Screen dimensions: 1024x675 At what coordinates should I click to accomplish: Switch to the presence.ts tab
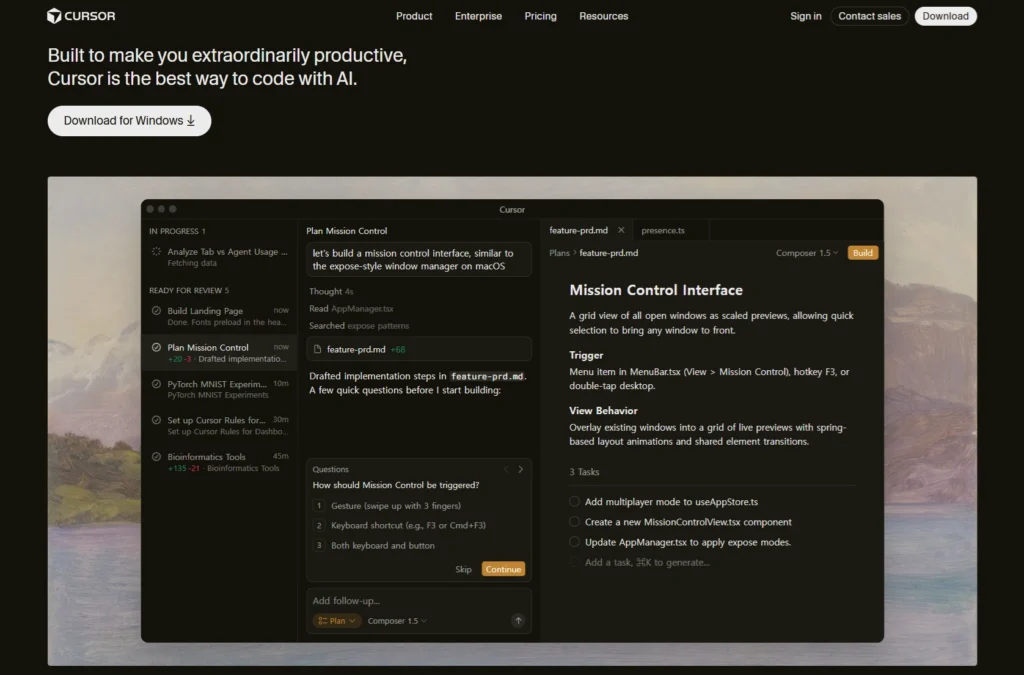(663, 230)
